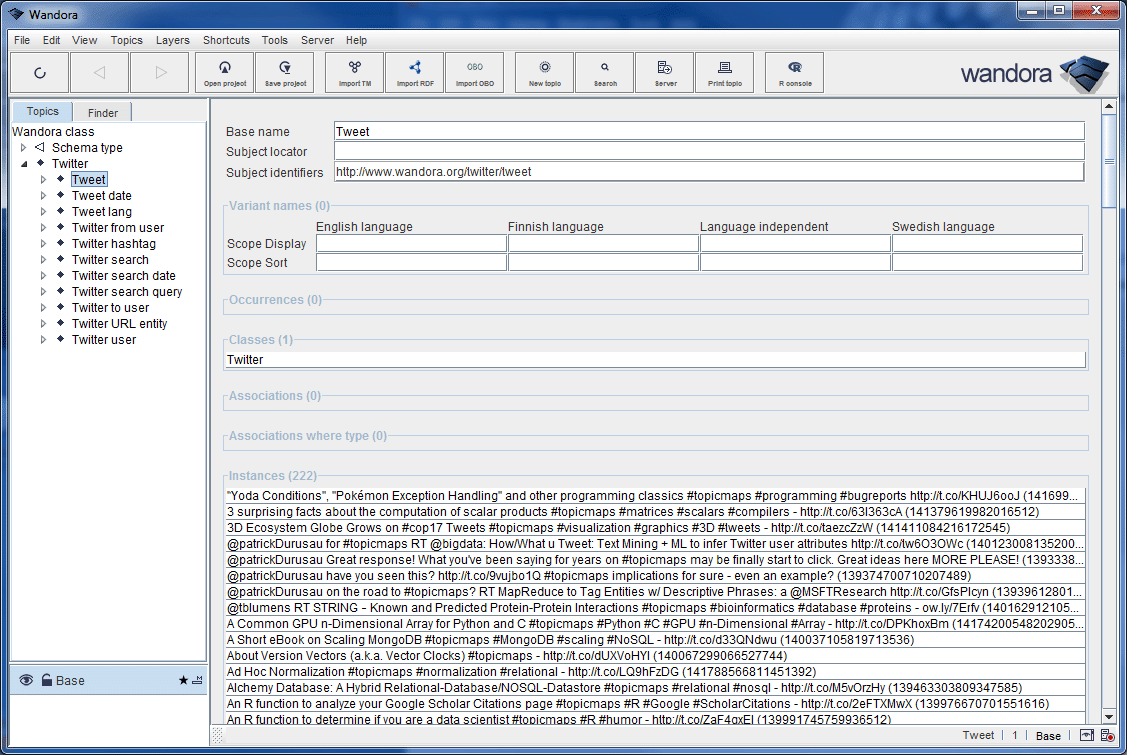The image size is (1127, 755).
Task: Click the Wandora logo at top right
Action: tap(1035, 73)
